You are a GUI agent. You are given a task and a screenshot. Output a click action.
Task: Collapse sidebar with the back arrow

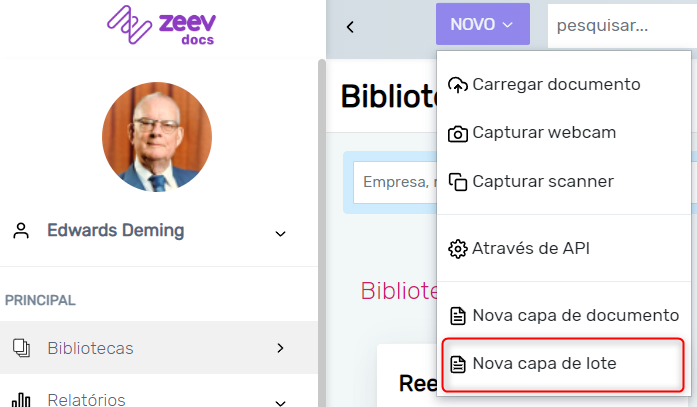click(350, 26)
